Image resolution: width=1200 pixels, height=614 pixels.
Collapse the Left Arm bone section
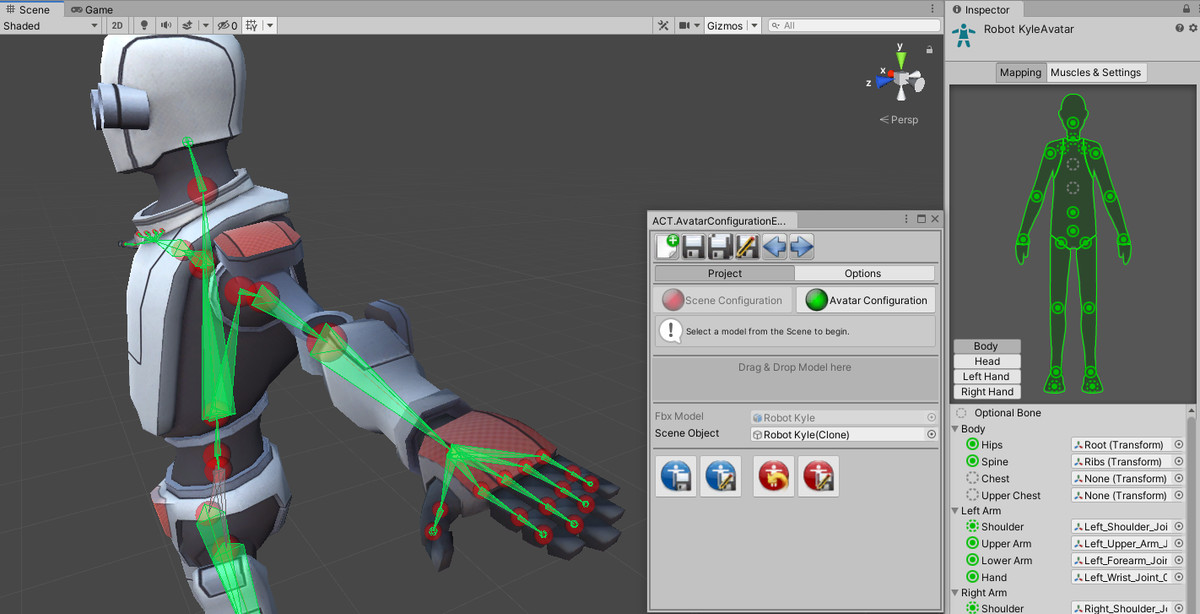click(955, 510)
